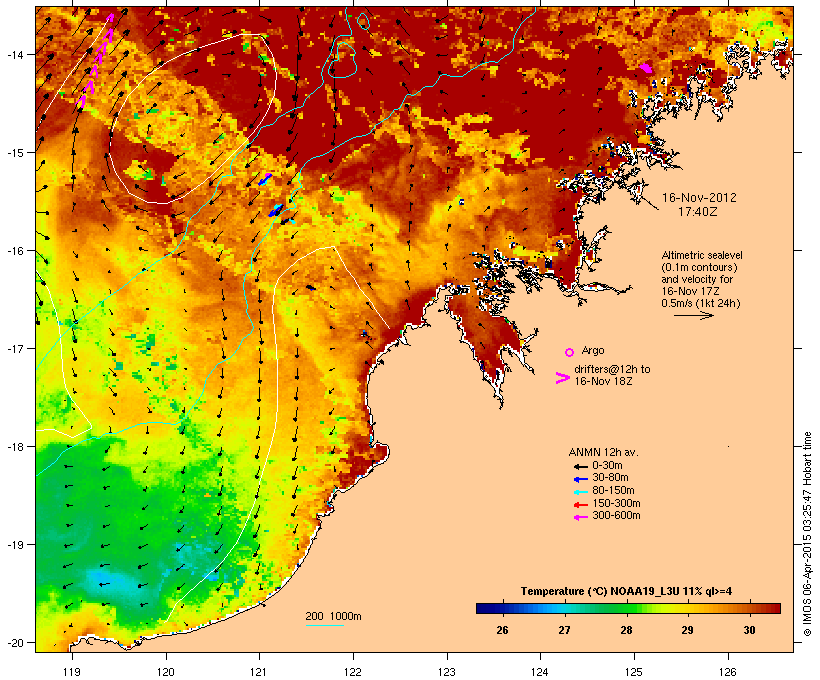Select the '16-Nov-2012' date text
The width and height of the screenshot is (820, 680).
coord(699,198)
